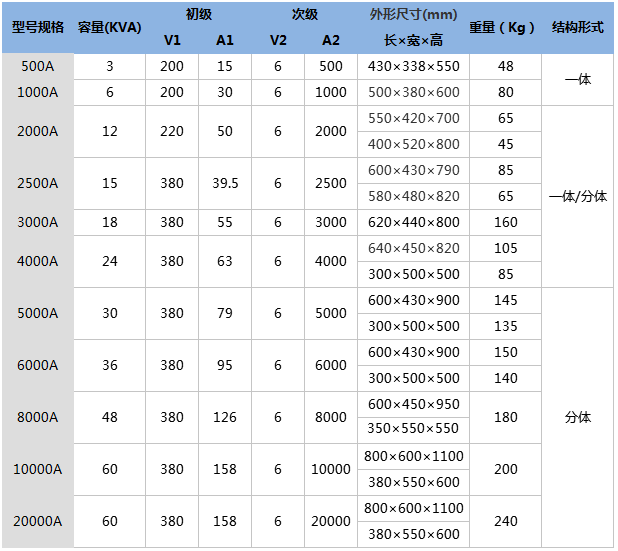Click weight value 140
This screenshot has width=618, height=551.
[506, 378]
